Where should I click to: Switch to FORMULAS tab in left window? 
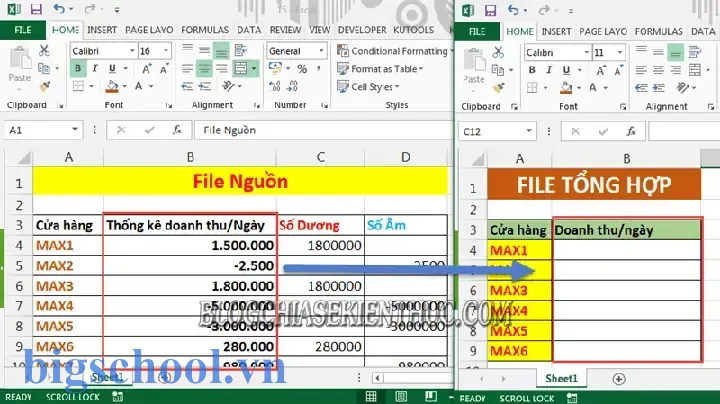[x=205, y=30]
